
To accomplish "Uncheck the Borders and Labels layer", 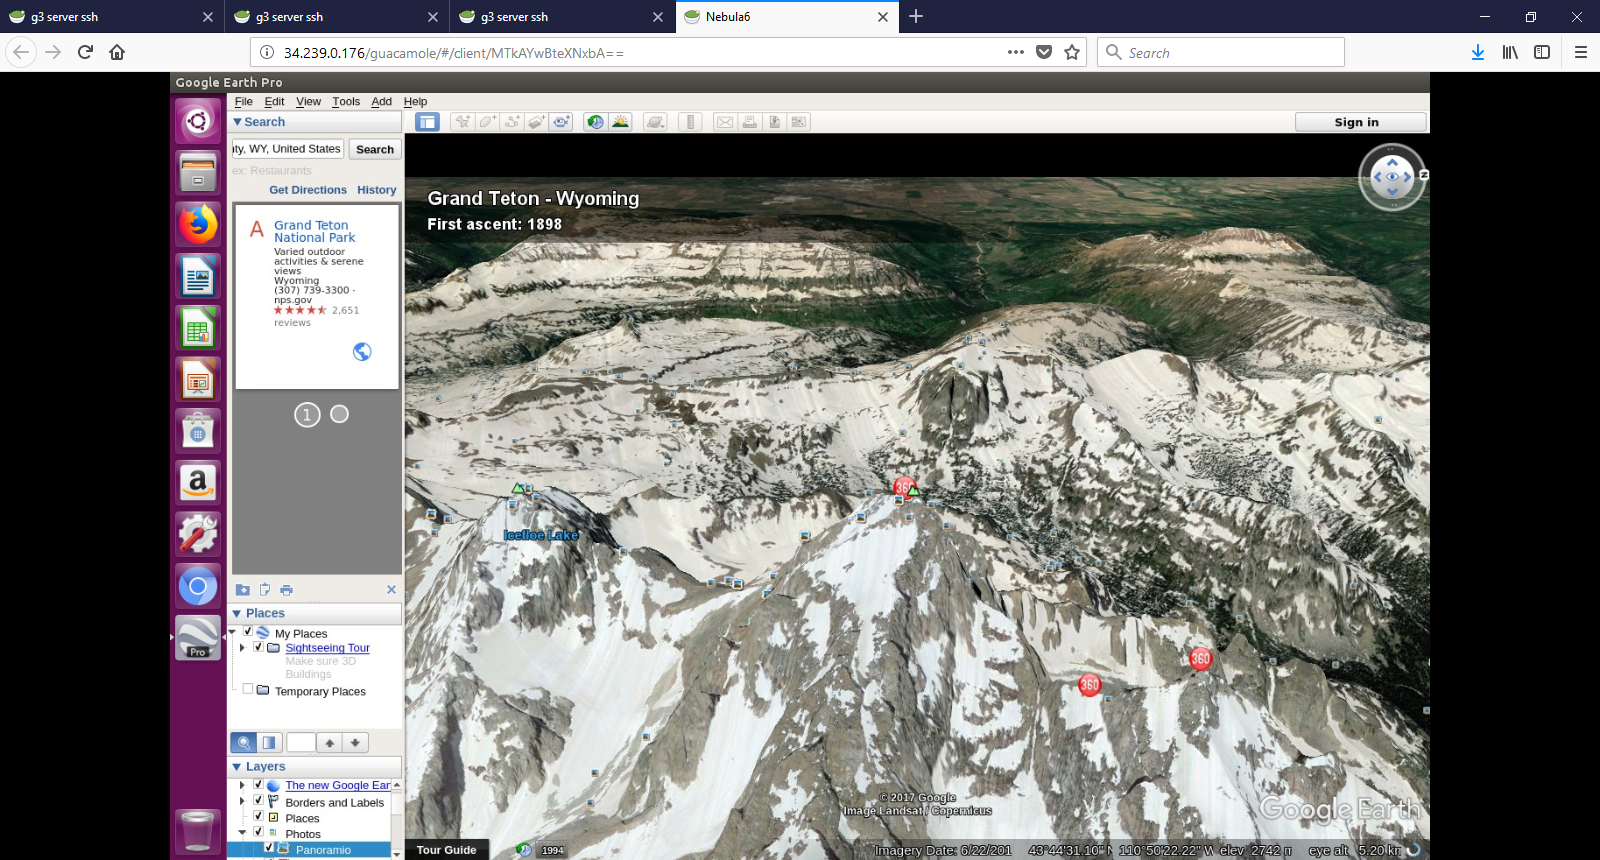I will (x=258, y=801).
